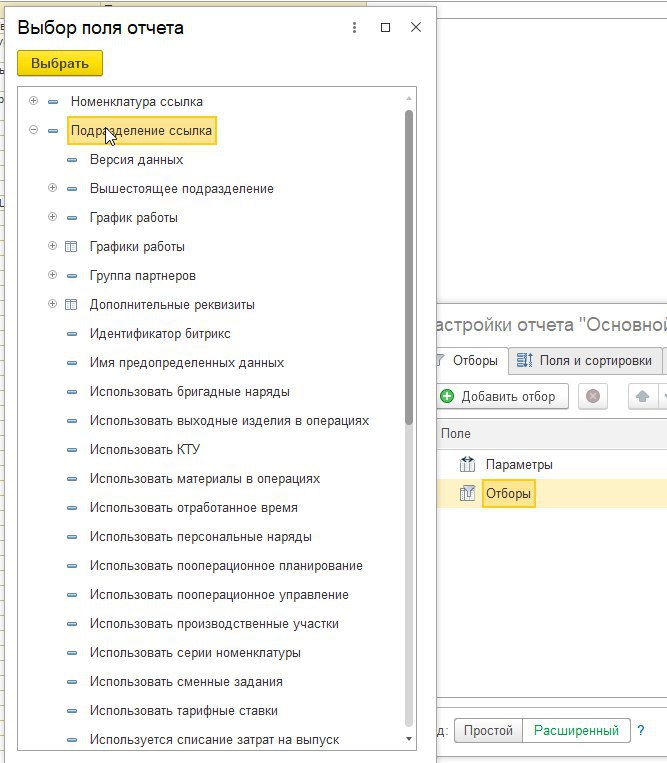This screenshot has width=667, height=763.
Task: Select Подразделение ссылка field
Action: coord(142,130)
